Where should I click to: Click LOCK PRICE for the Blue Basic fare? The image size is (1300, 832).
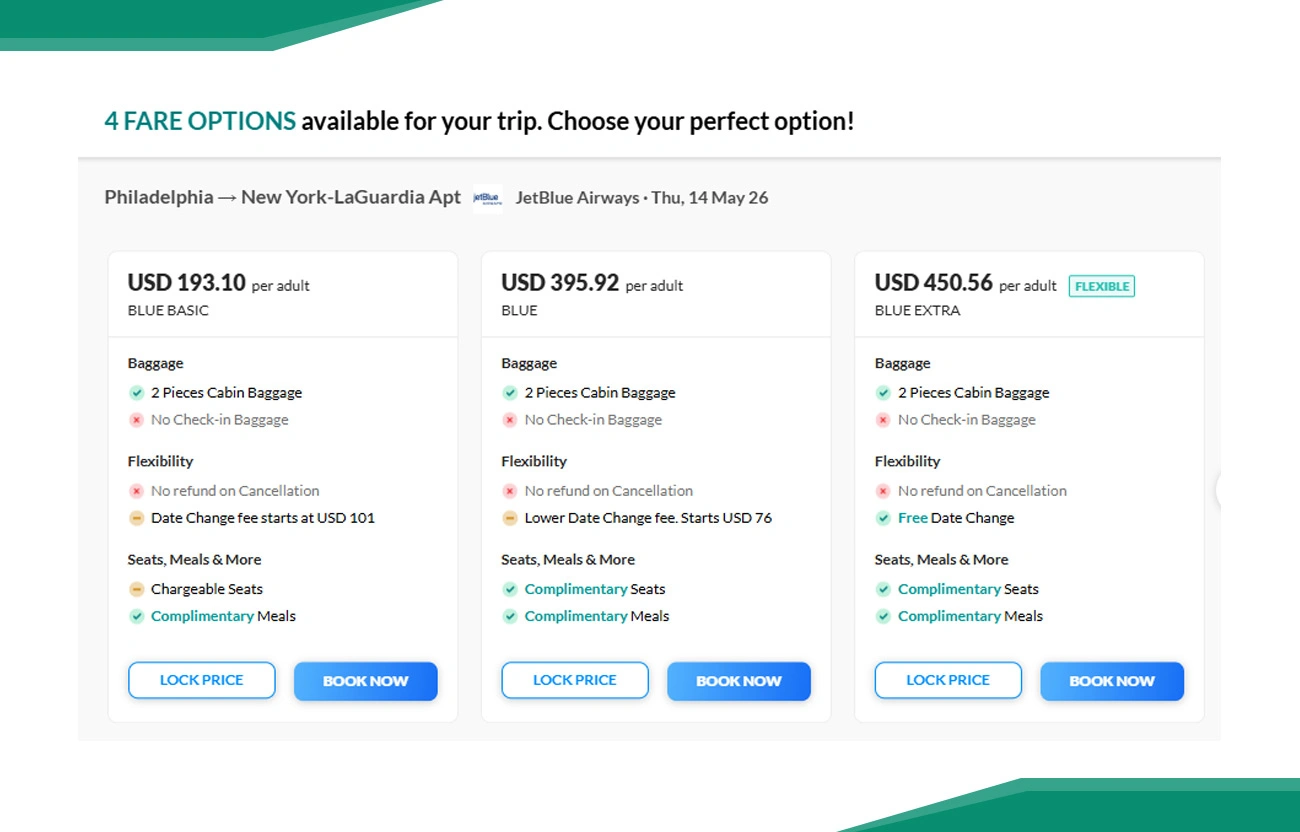point(201,680)
